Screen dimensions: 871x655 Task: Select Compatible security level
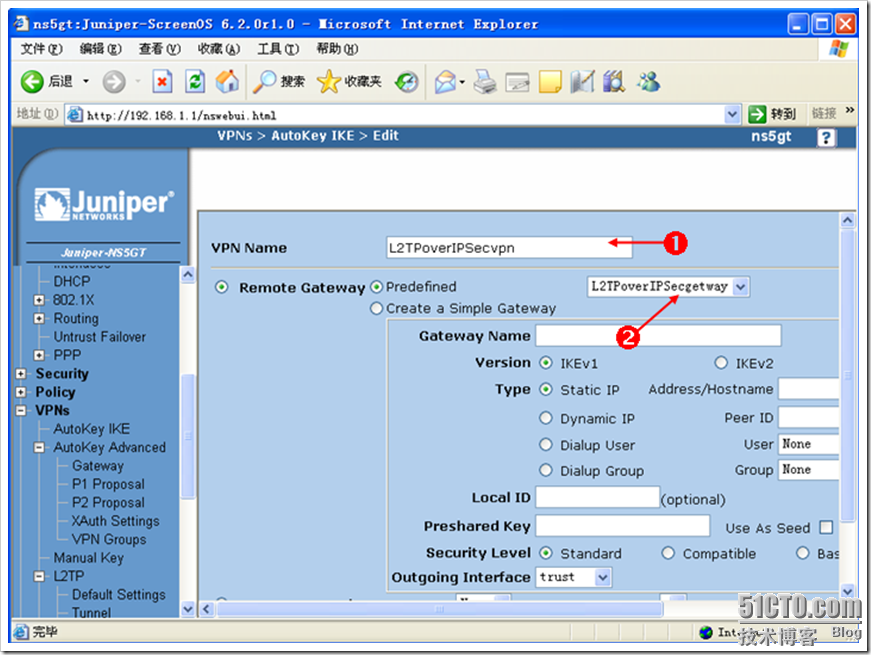668,553
